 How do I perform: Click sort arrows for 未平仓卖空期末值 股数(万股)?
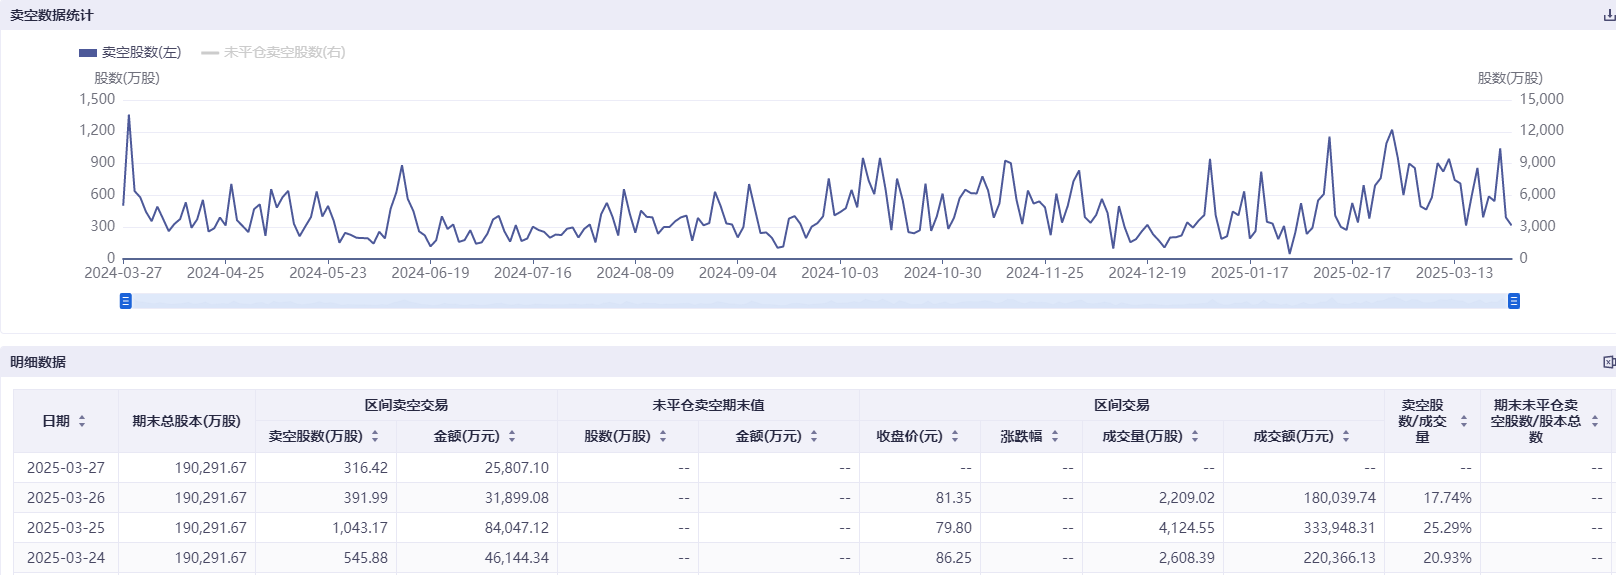663,436
